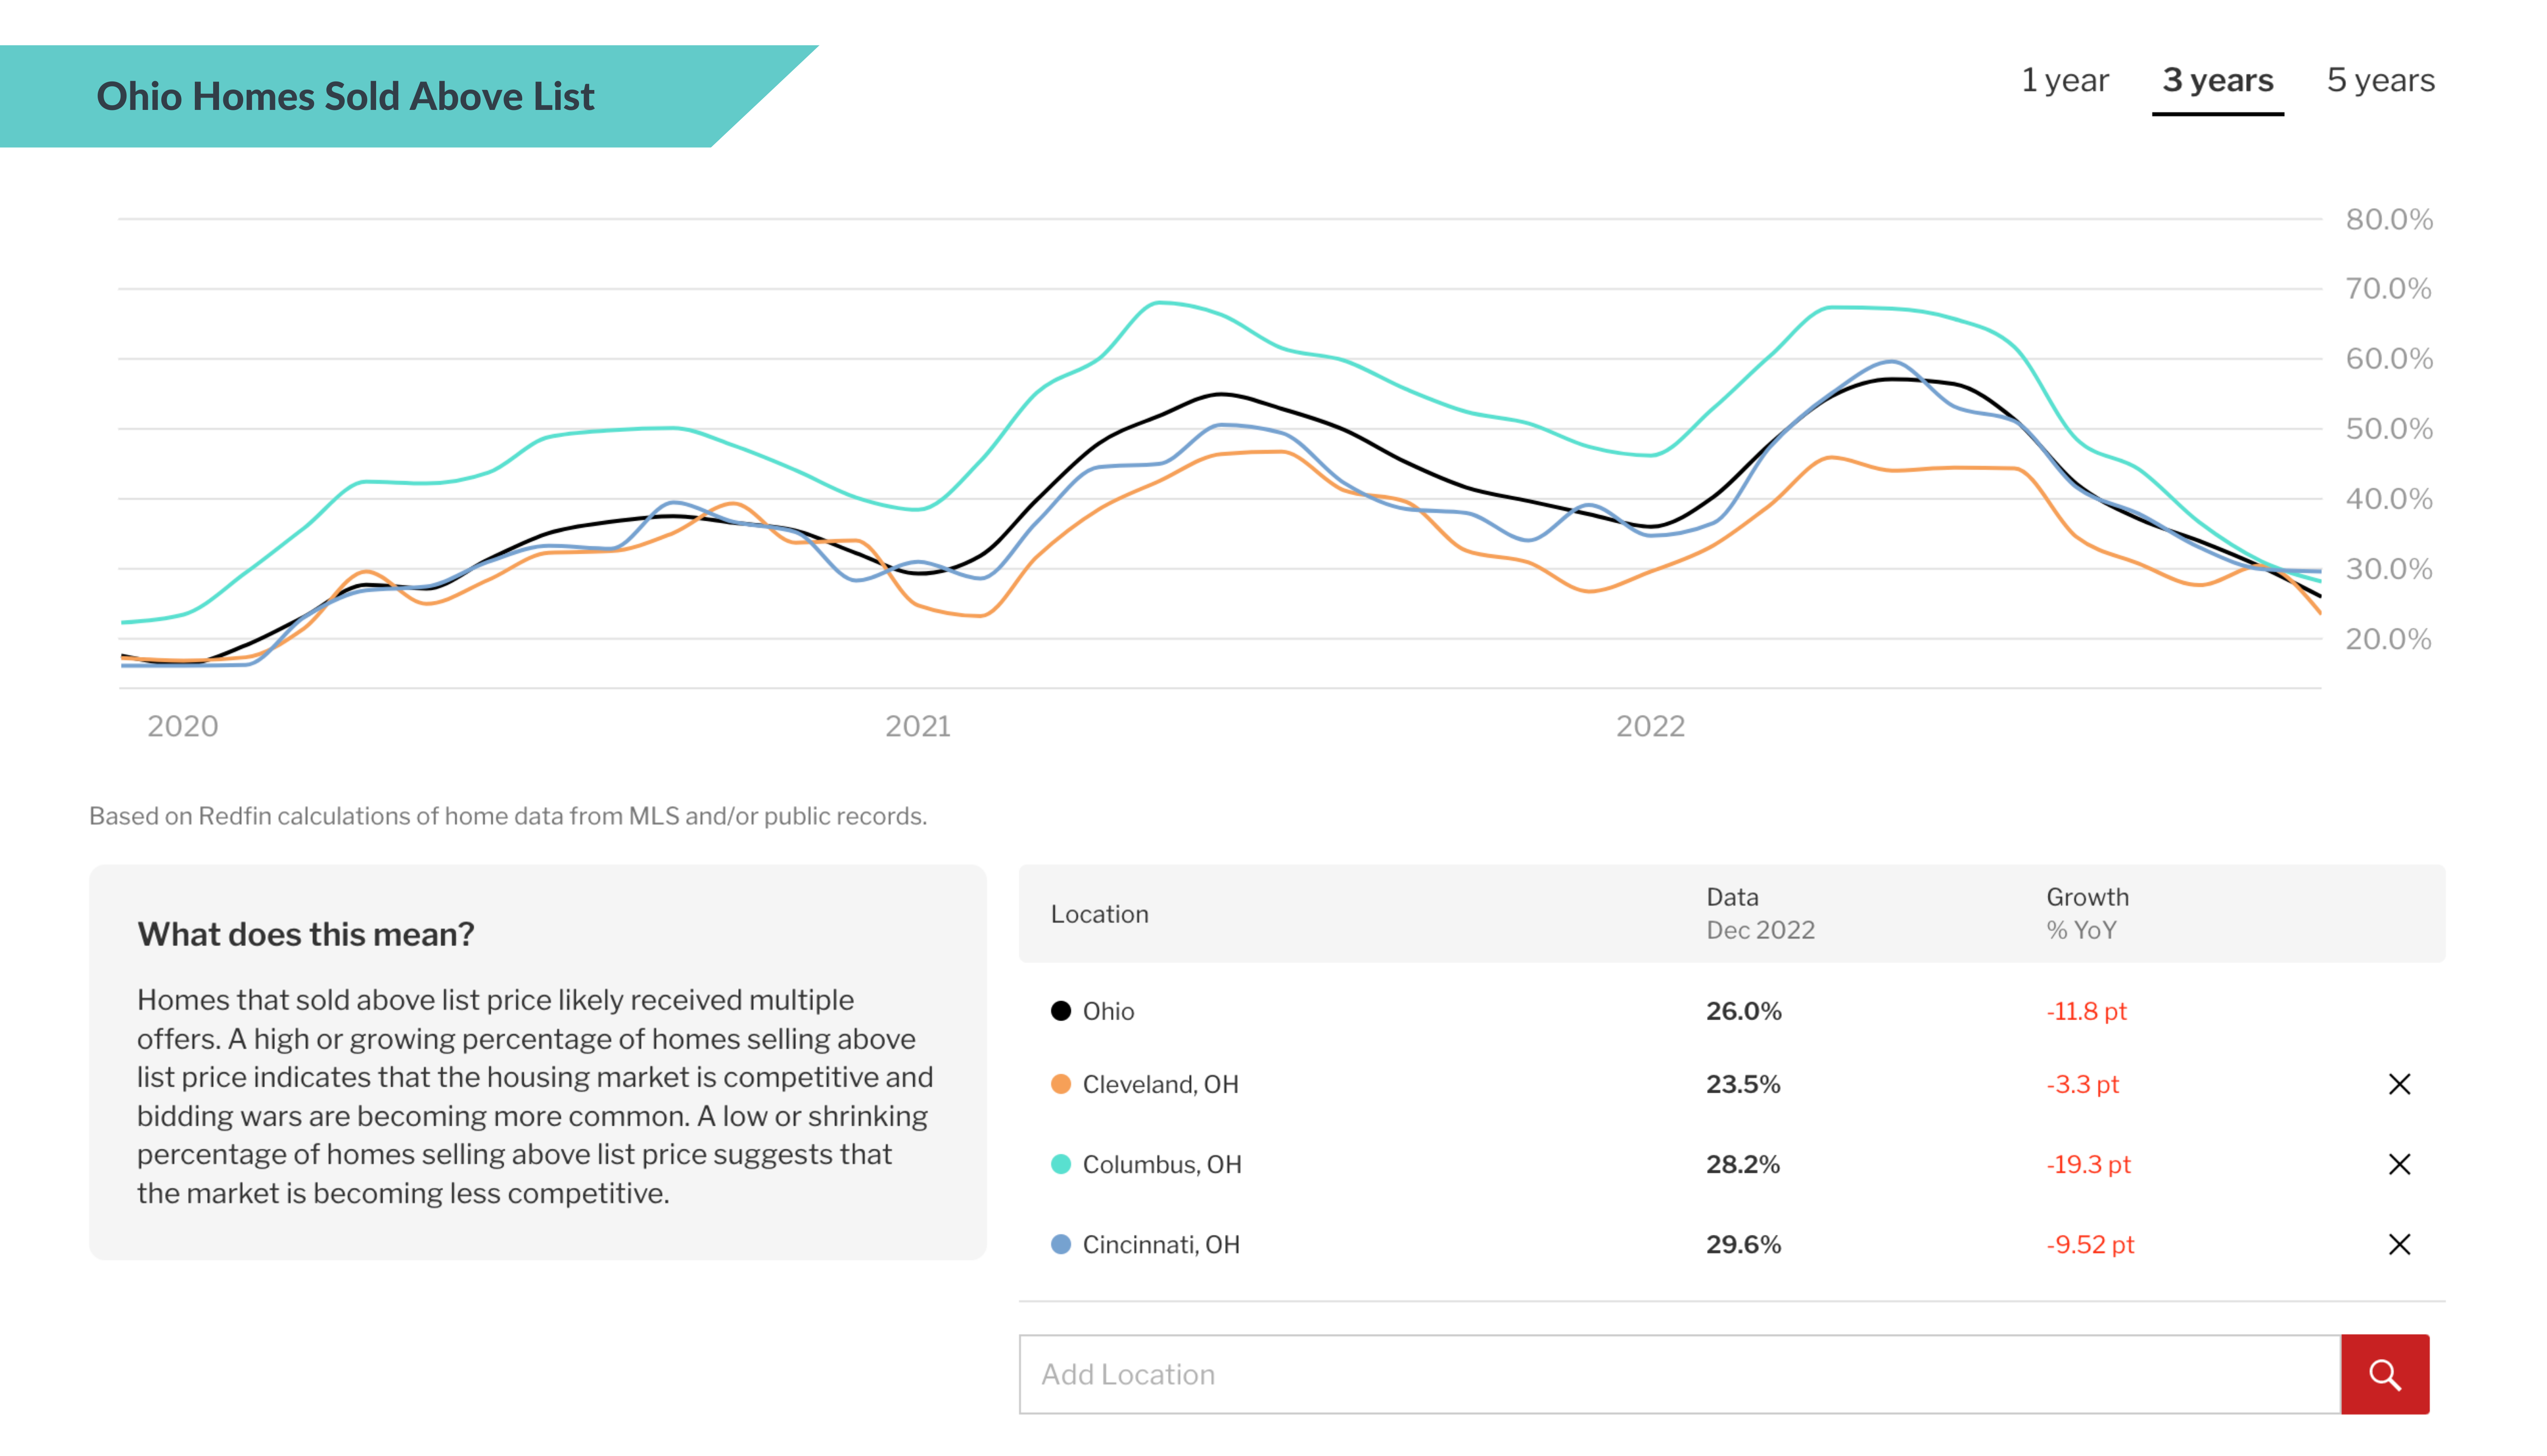Click the Redfin calculations footnote text

point(508,816)
